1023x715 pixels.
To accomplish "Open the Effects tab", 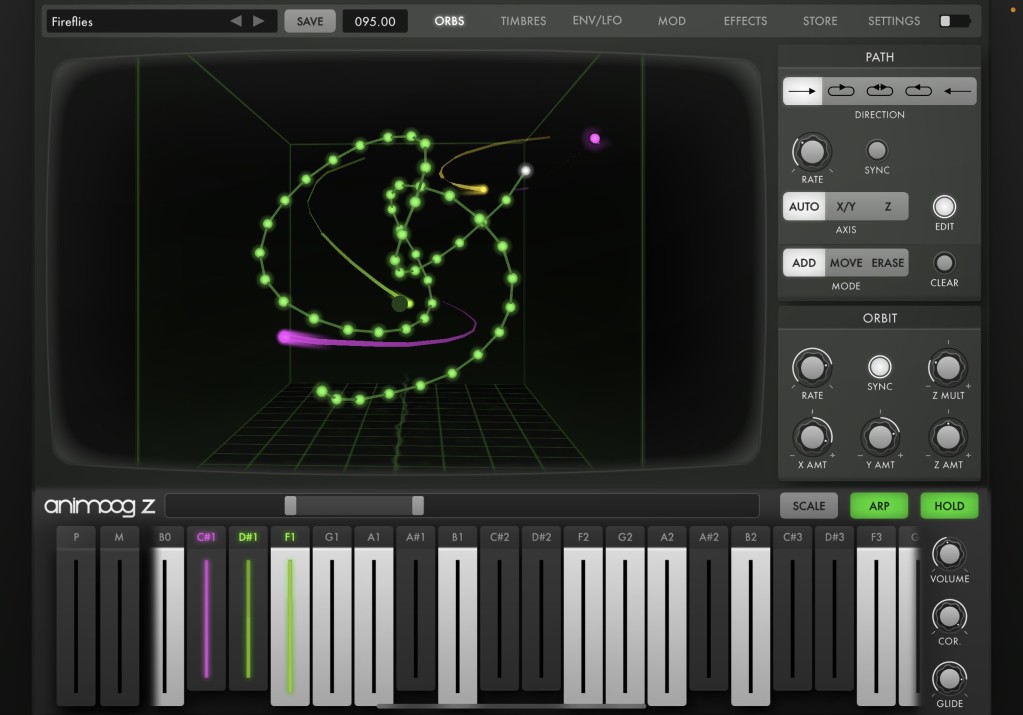I will [x=745, y=21].
